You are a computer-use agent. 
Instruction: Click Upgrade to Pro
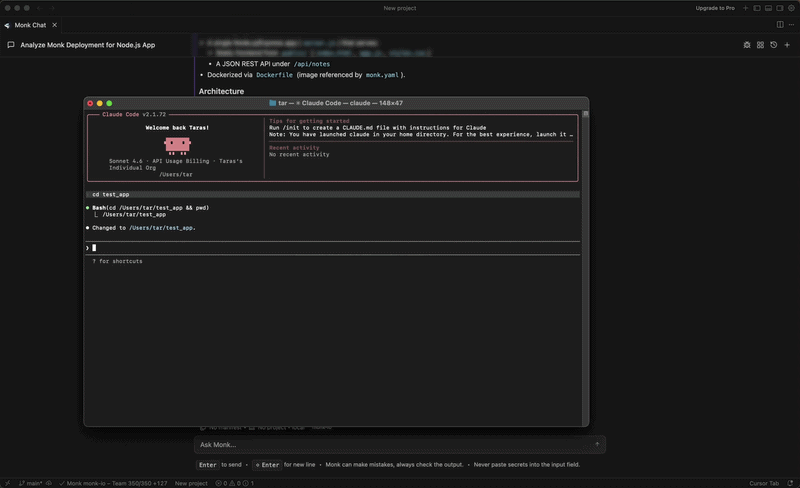tap(715, 8)
